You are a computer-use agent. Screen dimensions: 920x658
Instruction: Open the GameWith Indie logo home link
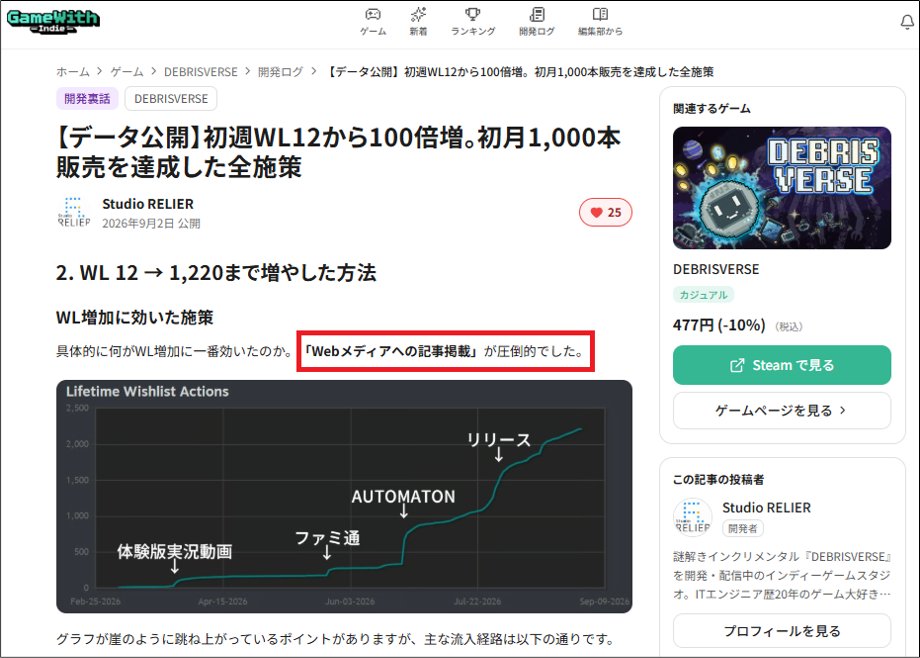click(x=53, y=21)
